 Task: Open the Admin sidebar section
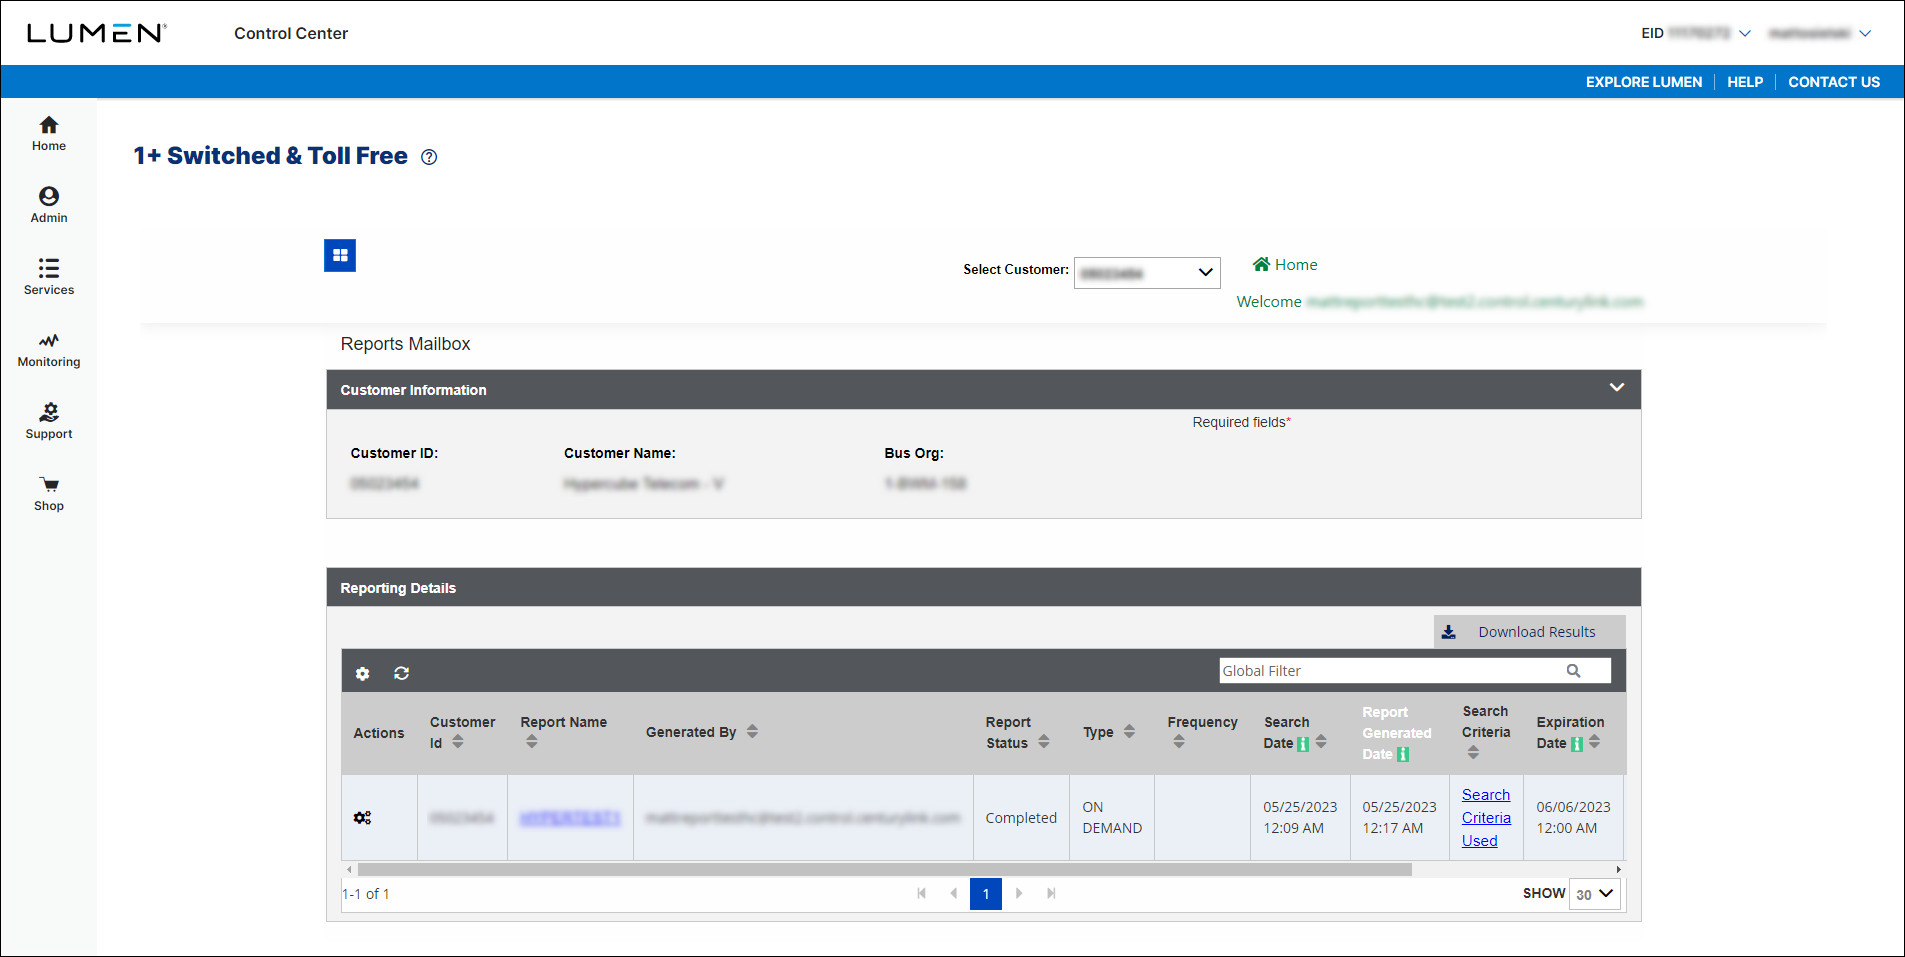(x=48, y=205)
